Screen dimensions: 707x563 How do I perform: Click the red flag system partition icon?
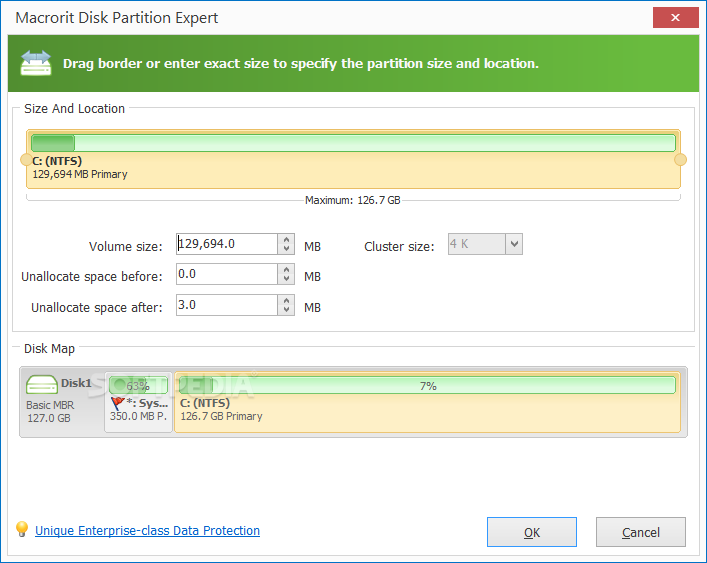click(117, 403)
